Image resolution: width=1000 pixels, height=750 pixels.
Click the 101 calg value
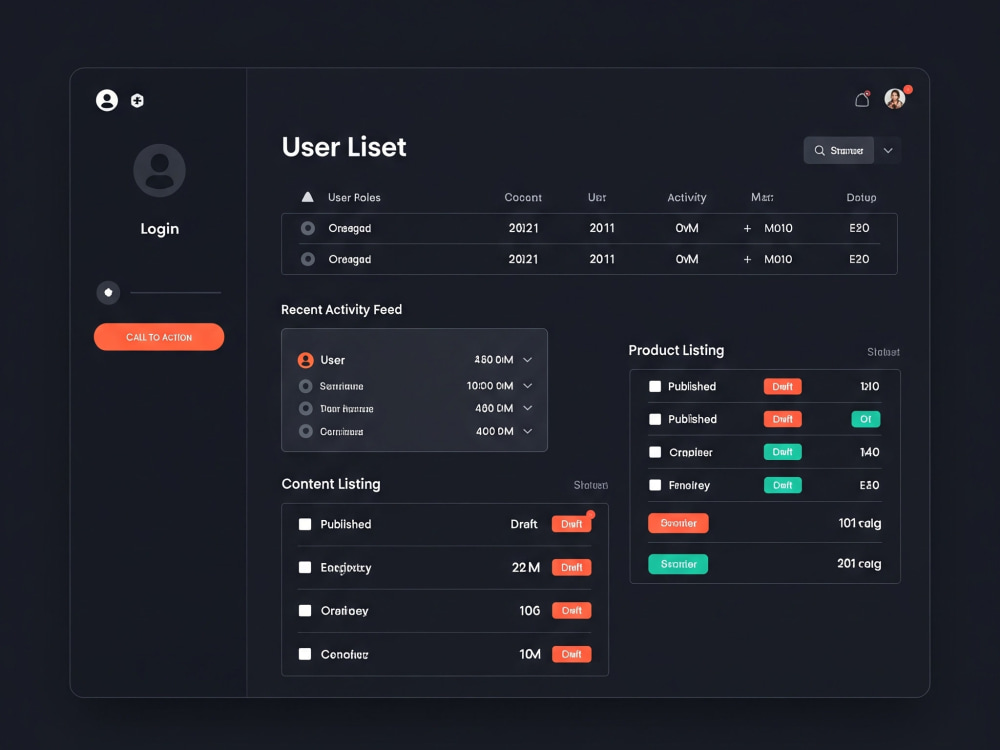click(860, 524)
